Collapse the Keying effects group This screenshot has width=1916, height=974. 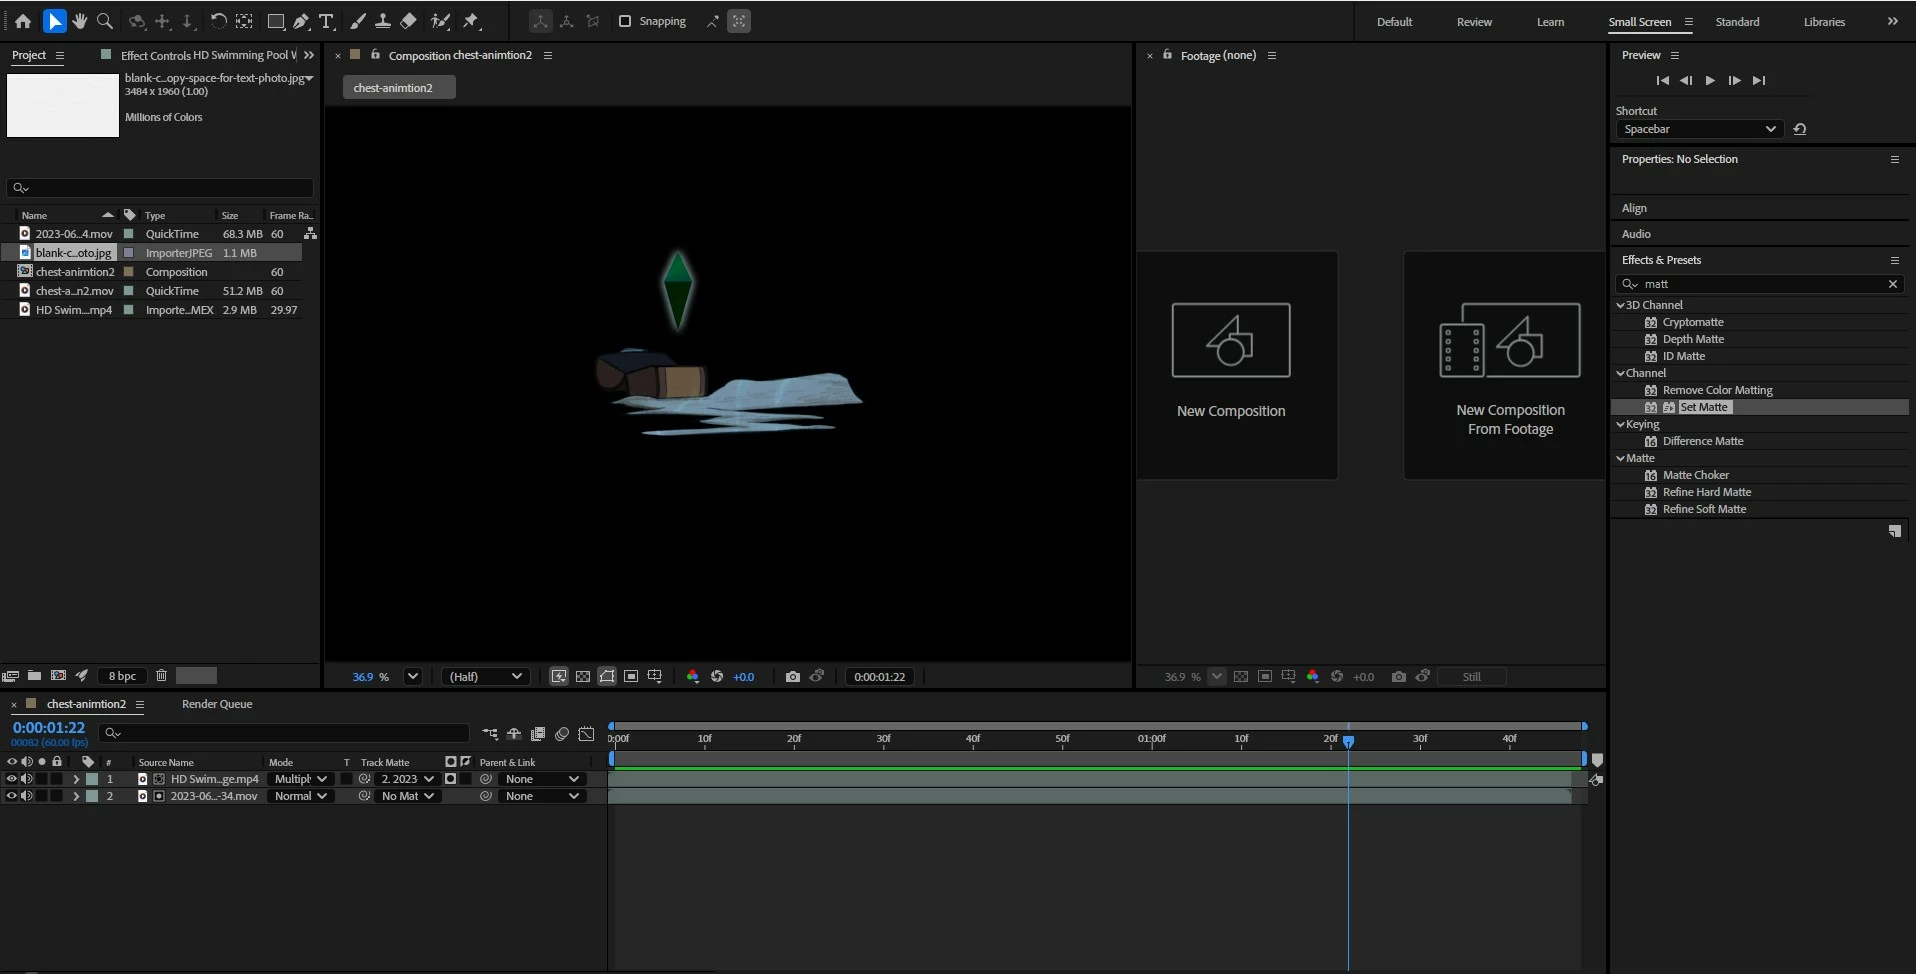coord(1620,424)
